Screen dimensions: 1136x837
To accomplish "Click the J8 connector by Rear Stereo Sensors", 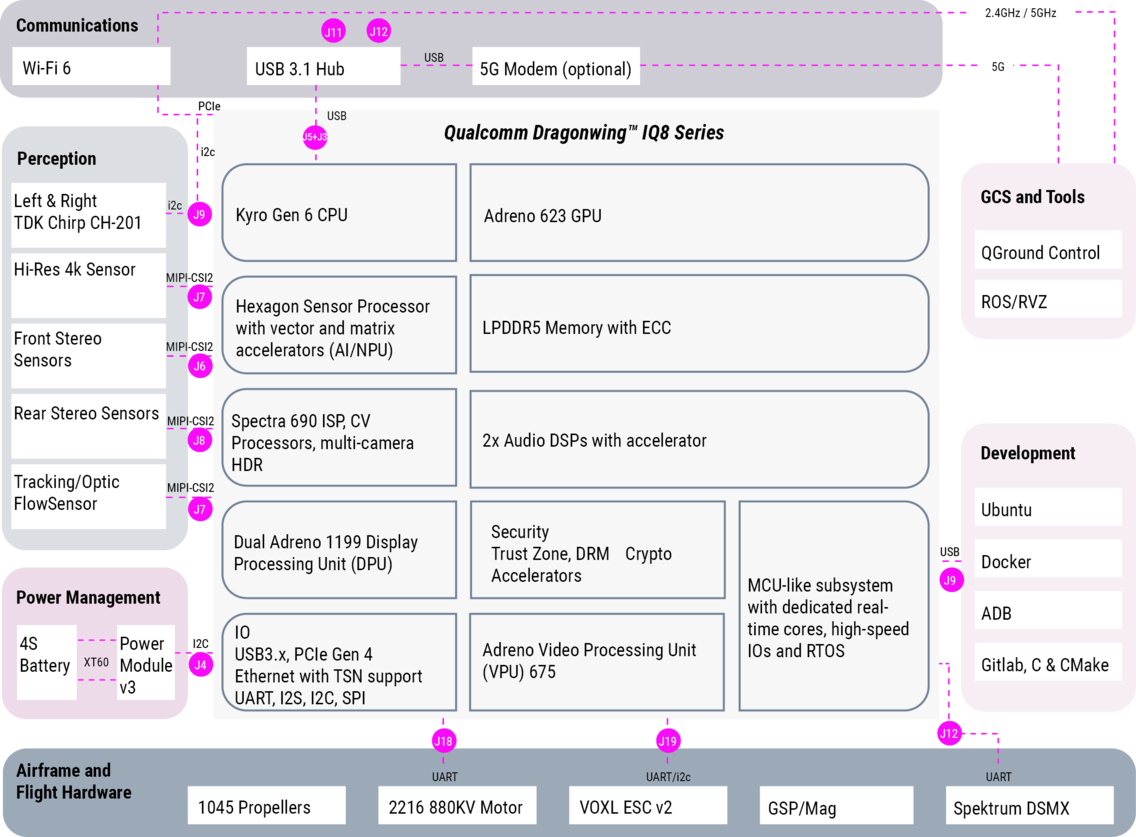I will 200,440.
